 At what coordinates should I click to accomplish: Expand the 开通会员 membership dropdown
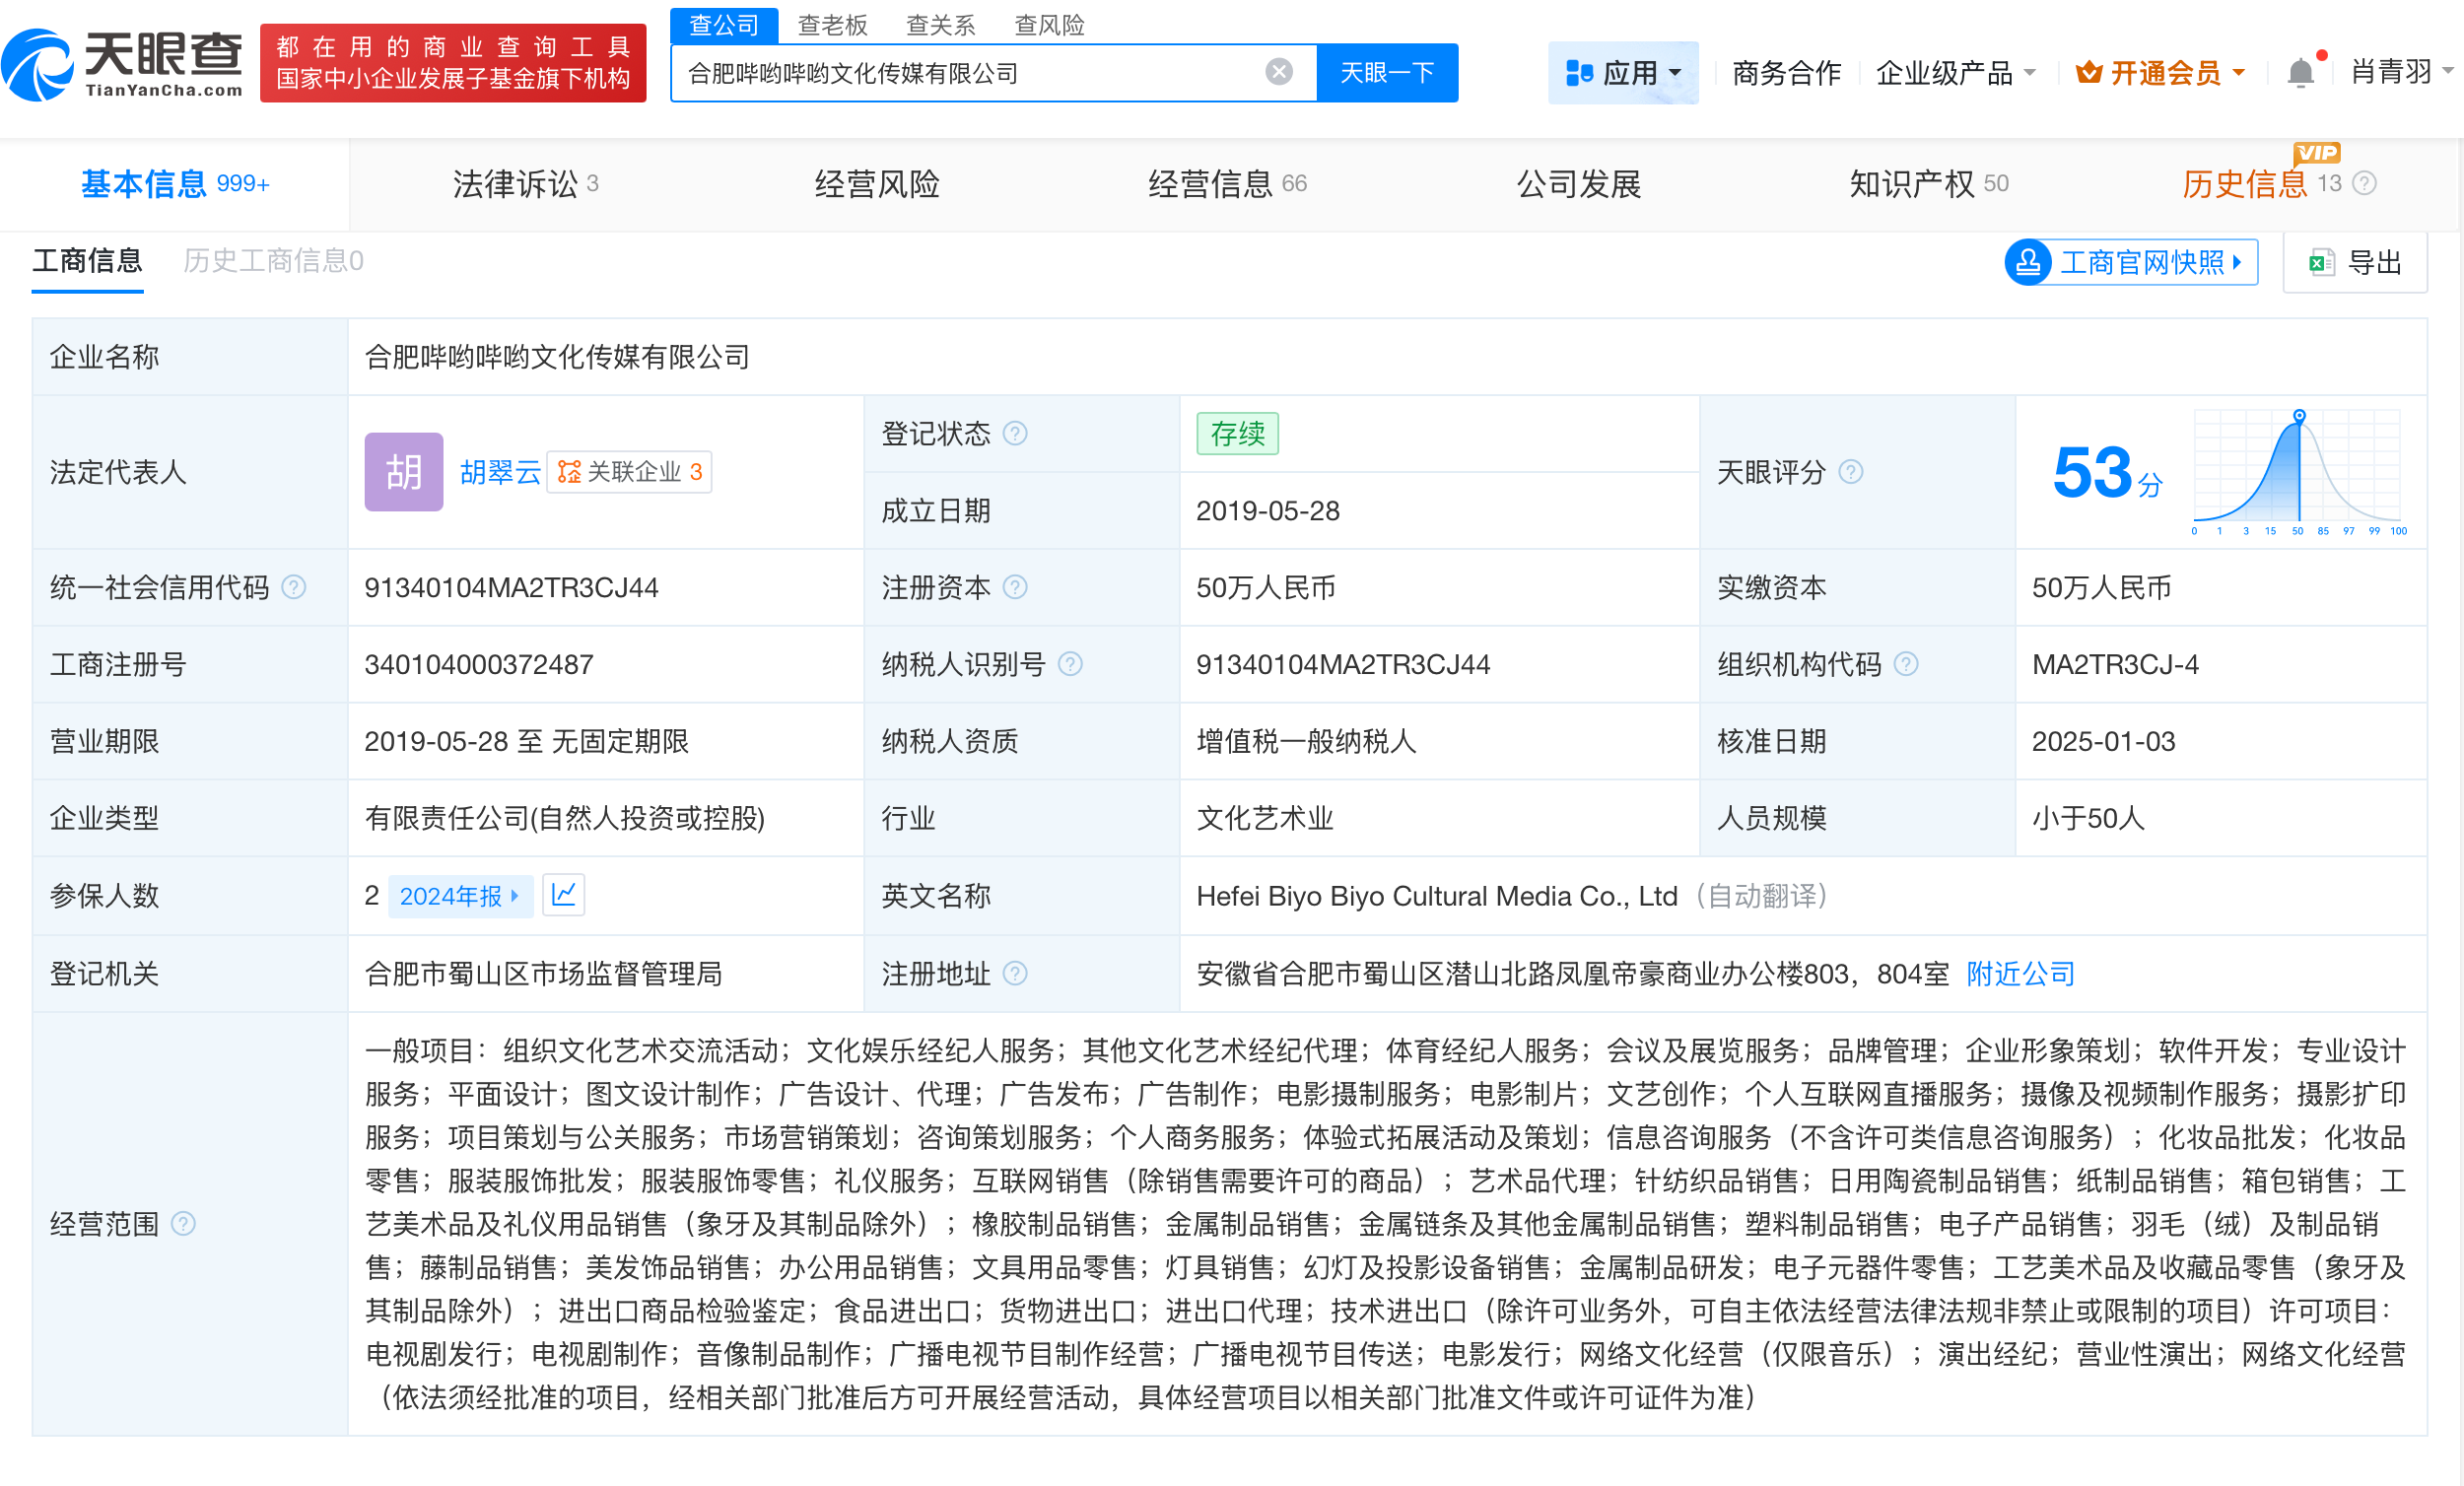click(2160, 73)
